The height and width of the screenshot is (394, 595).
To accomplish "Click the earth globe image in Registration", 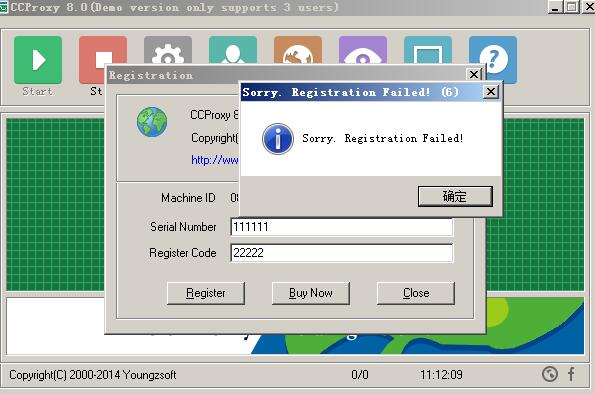I will 152,122.
